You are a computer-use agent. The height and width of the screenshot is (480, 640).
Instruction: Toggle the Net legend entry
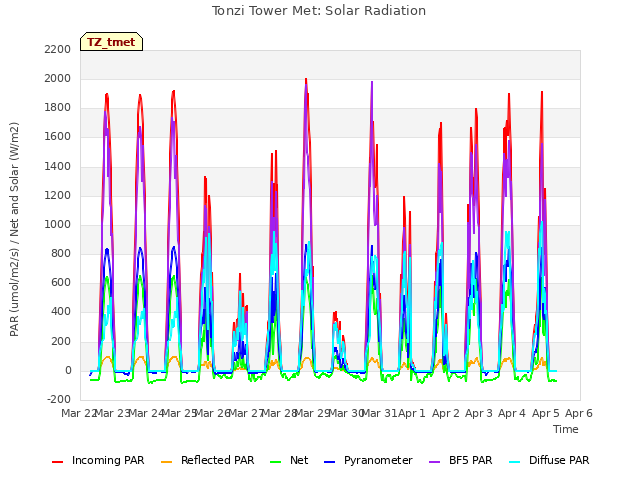[289, 460]
